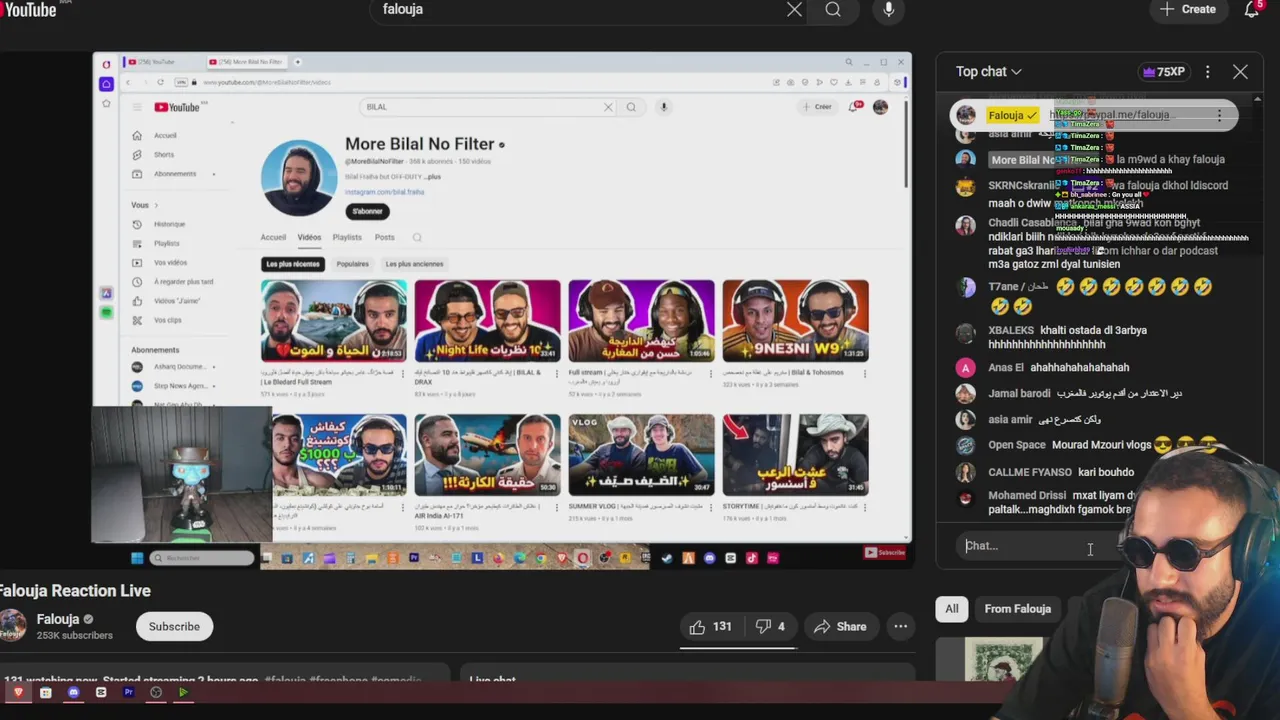
Task: Open 'À regarder plus tard' list
Action: click(183, 282)
